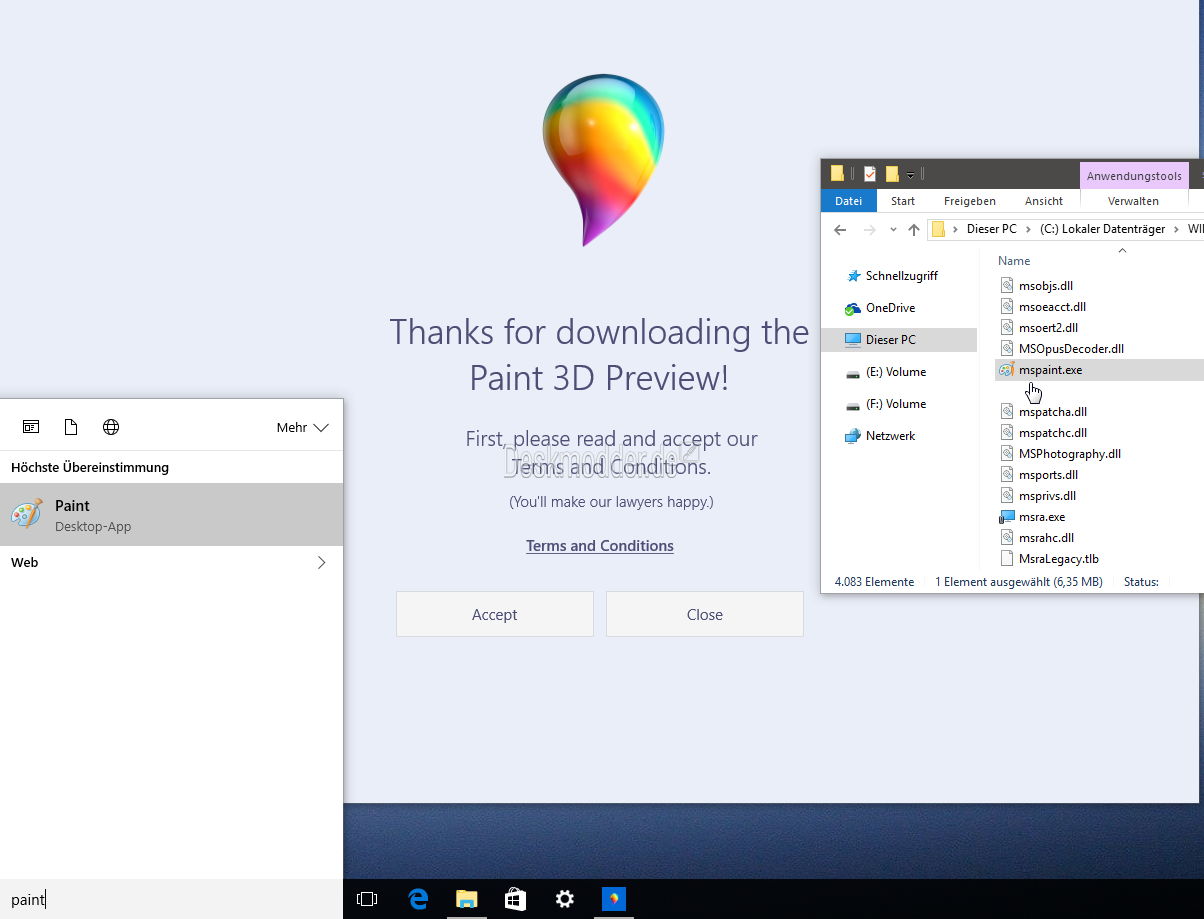Viewport: 1204px width, 919px height.
Task: Click the msobjs.dll file icon
Action: [x=1007, y=286]
